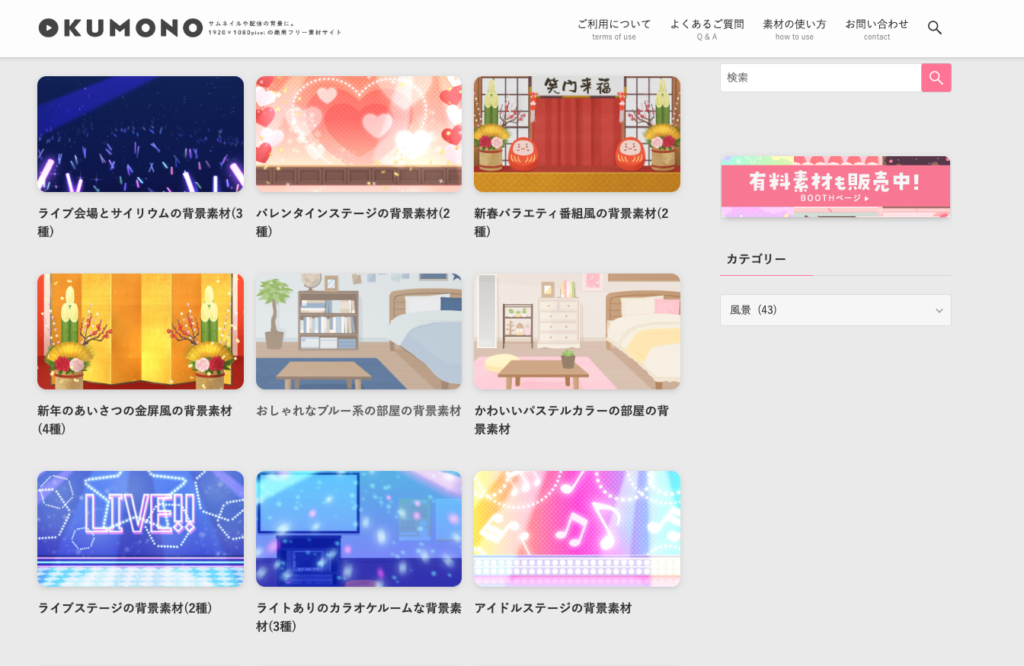Click title ライトありのカラオケルームな背景素材(3種)
Image resolution: width=1024 pixels, height=666 pixels.
tap(359, 617)
